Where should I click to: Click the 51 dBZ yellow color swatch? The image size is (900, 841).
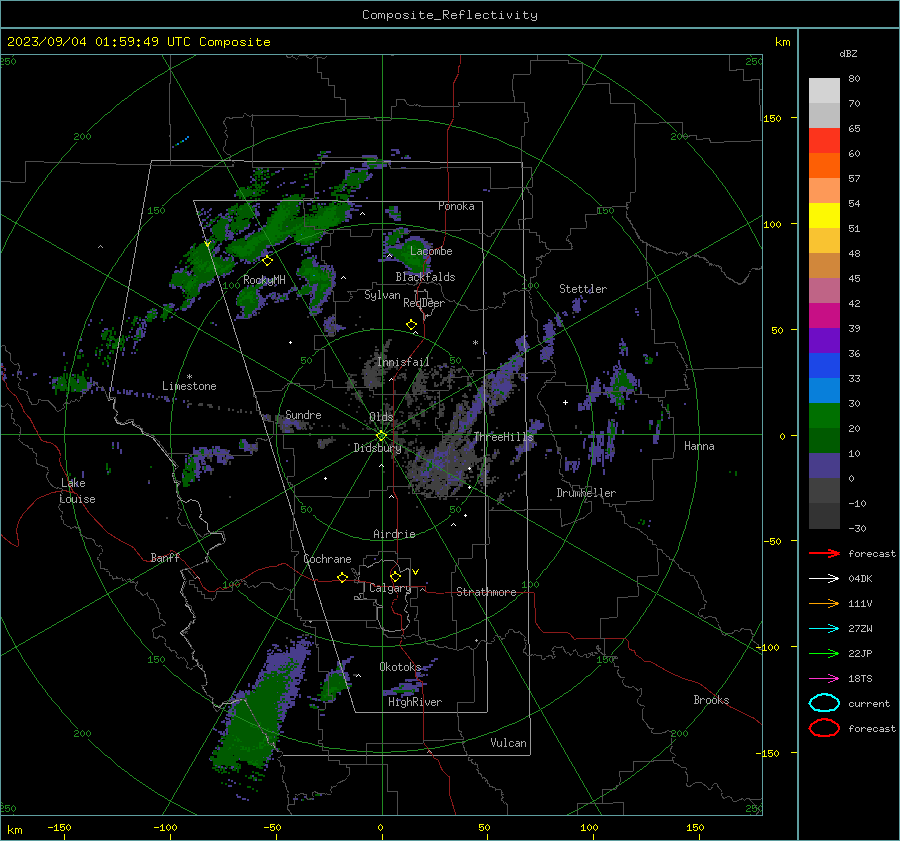(824, 215)
